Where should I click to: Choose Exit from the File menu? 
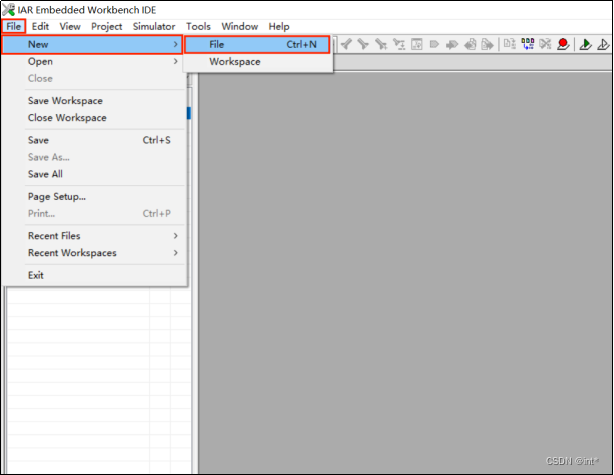pos(94,275)
